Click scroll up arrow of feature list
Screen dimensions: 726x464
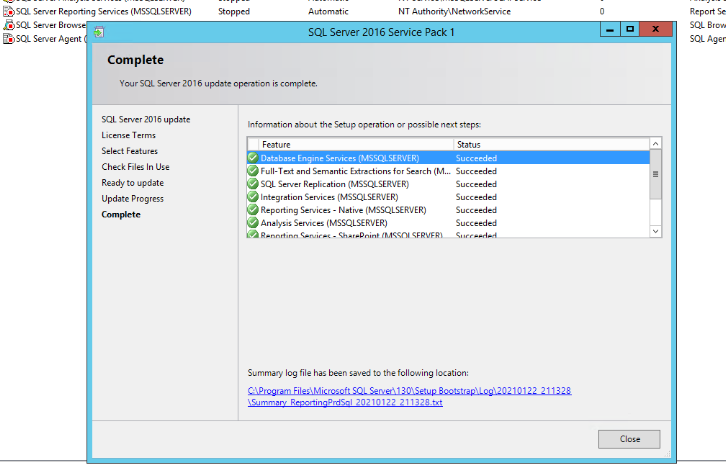coord(655,144)
